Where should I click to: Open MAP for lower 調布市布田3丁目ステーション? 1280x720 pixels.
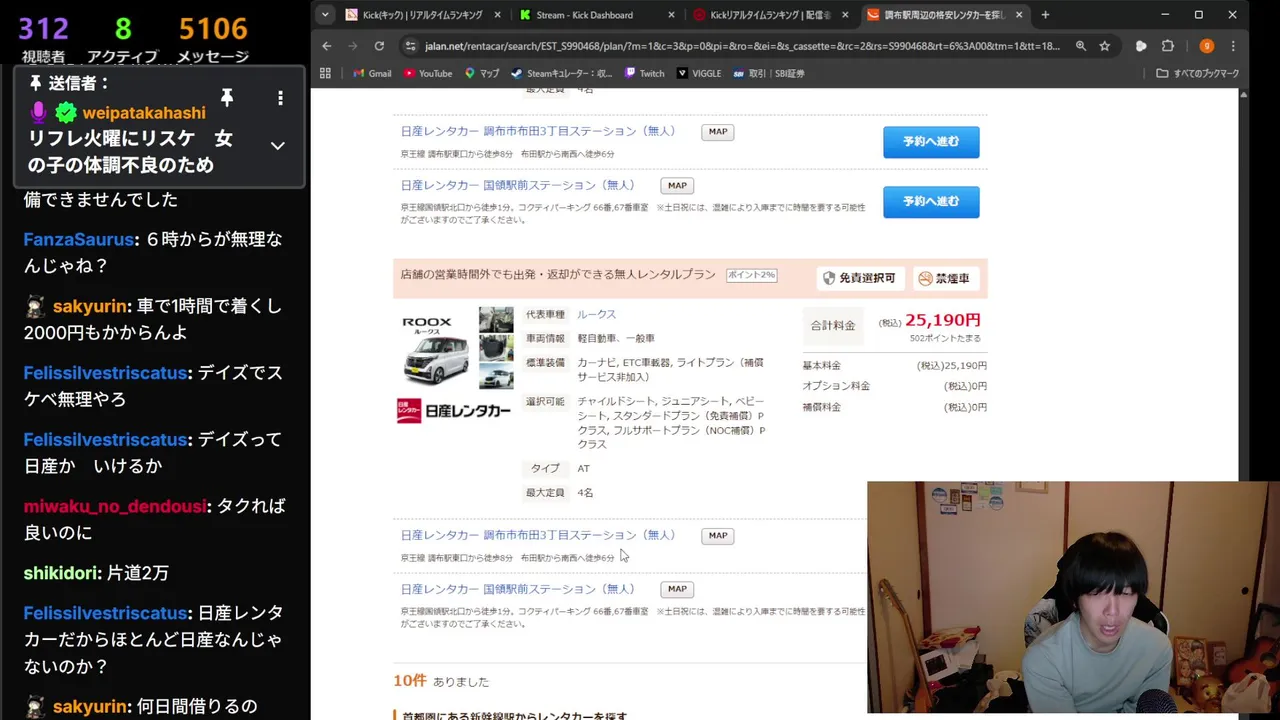[x=718, y=535]
